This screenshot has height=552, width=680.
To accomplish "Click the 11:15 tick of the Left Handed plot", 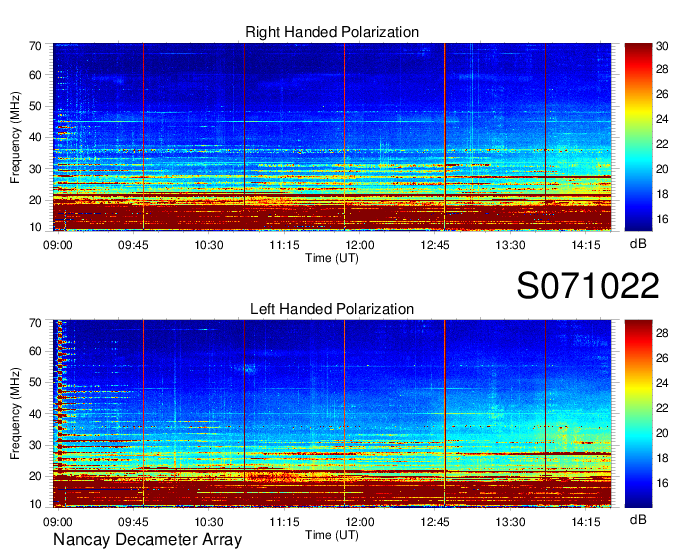I will [x=284, y=522].
